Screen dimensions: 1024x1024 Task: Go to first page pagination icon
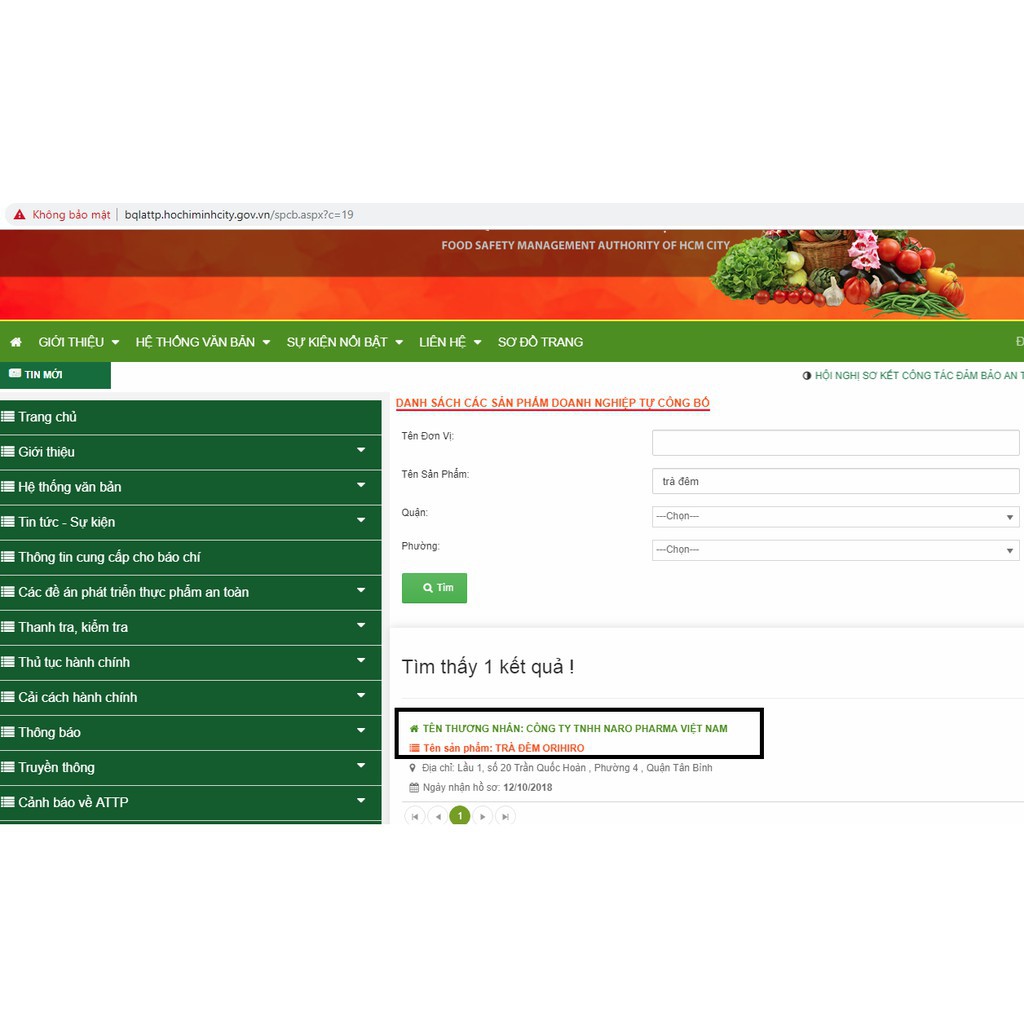click(x=414, y=816)
